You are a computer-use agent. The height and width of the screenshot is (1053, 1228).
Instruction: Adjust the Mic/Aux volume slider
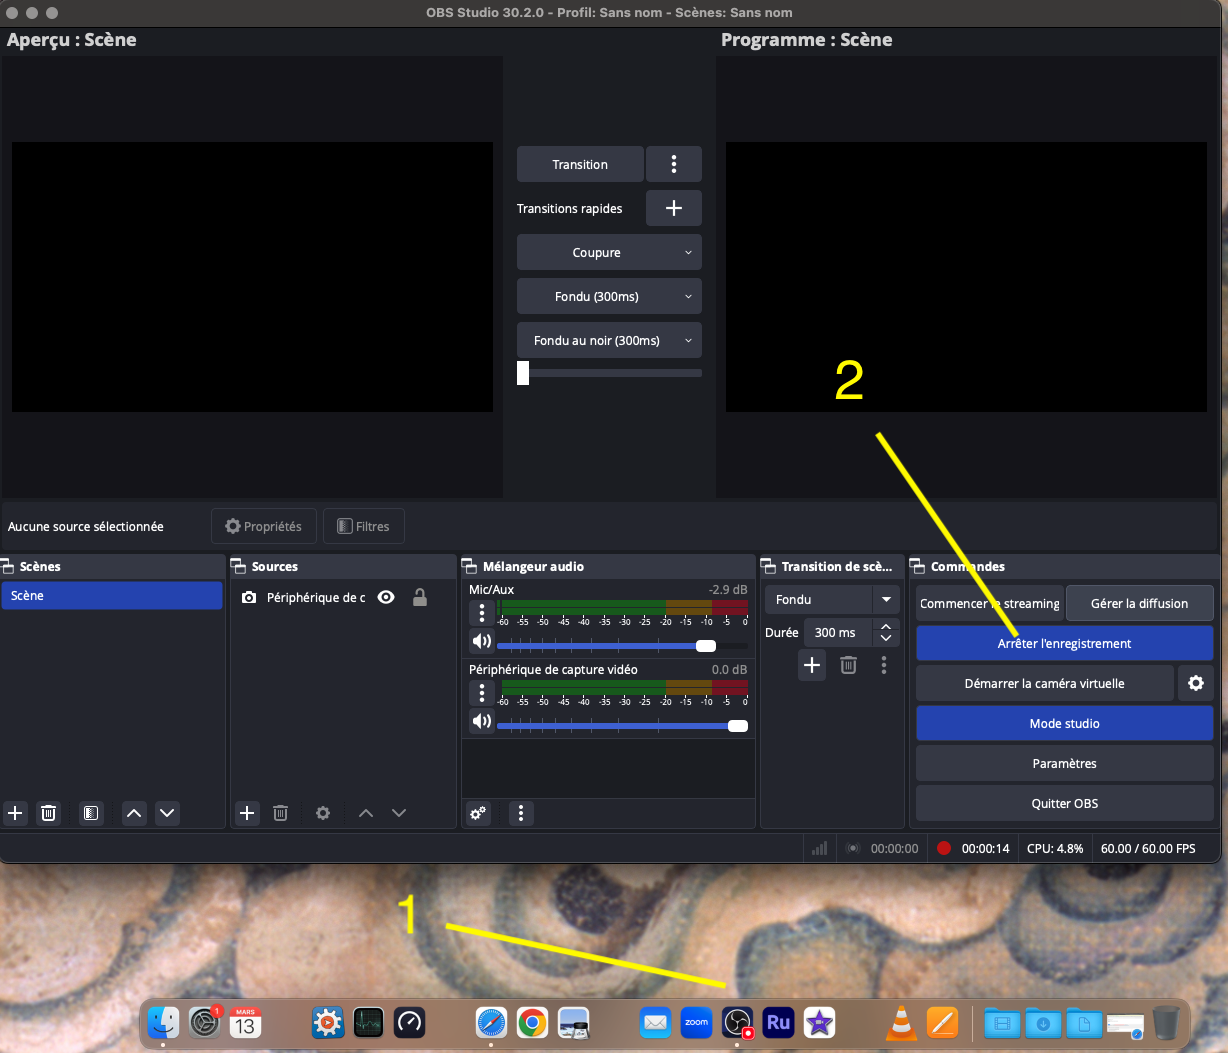click(705, 646)
